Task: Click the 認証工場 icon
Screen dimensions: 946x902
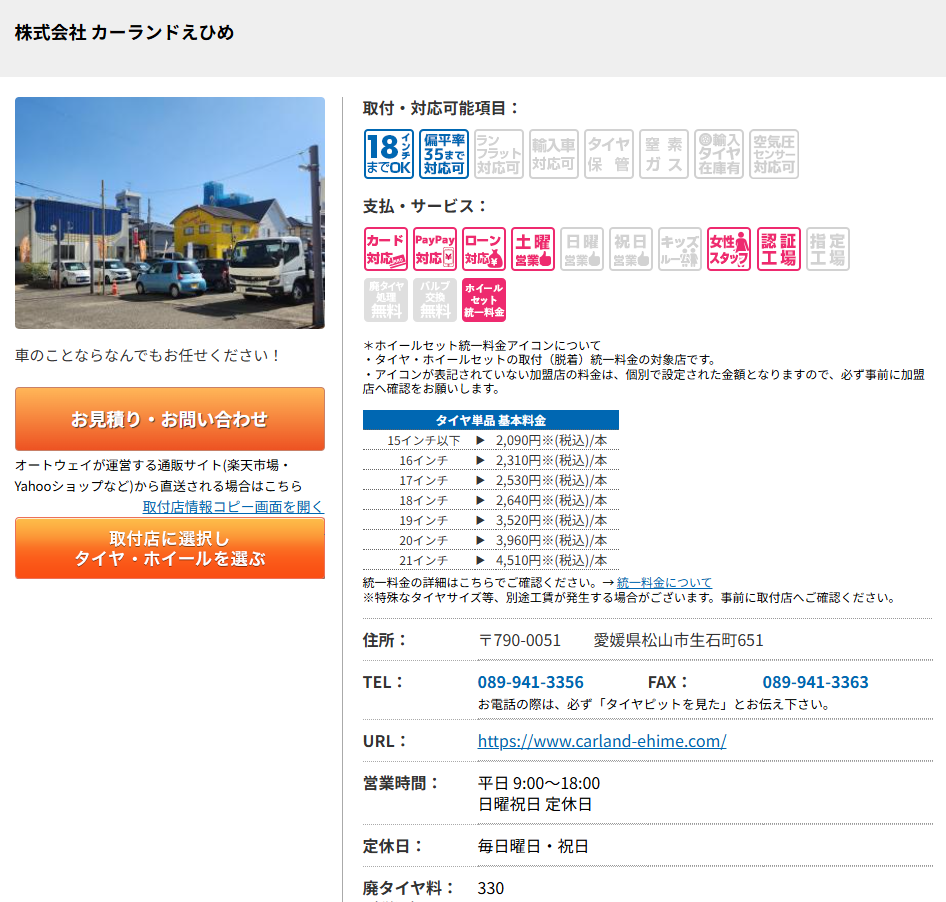Action: pos(778,249)
